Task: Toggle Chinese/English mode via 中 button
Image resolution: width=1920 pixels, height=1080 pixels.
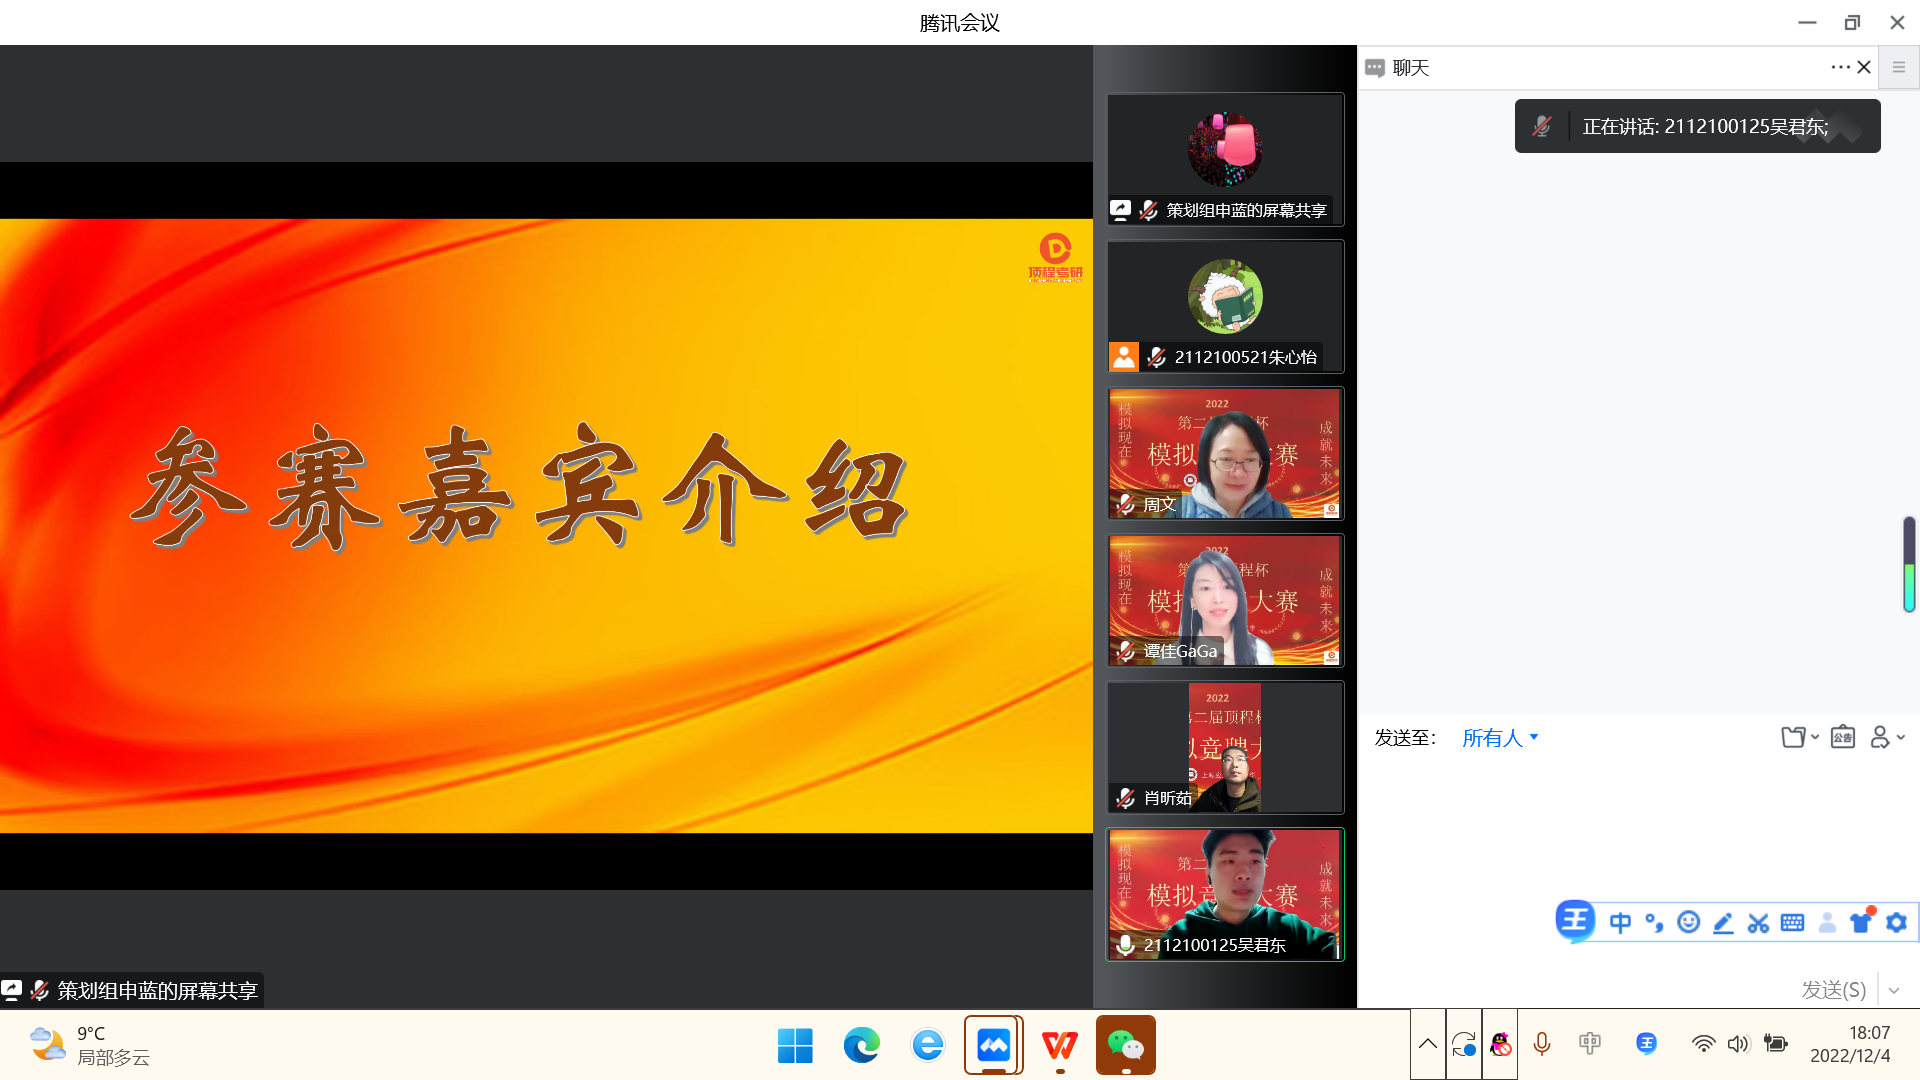Action: (x=1620, y=922)
